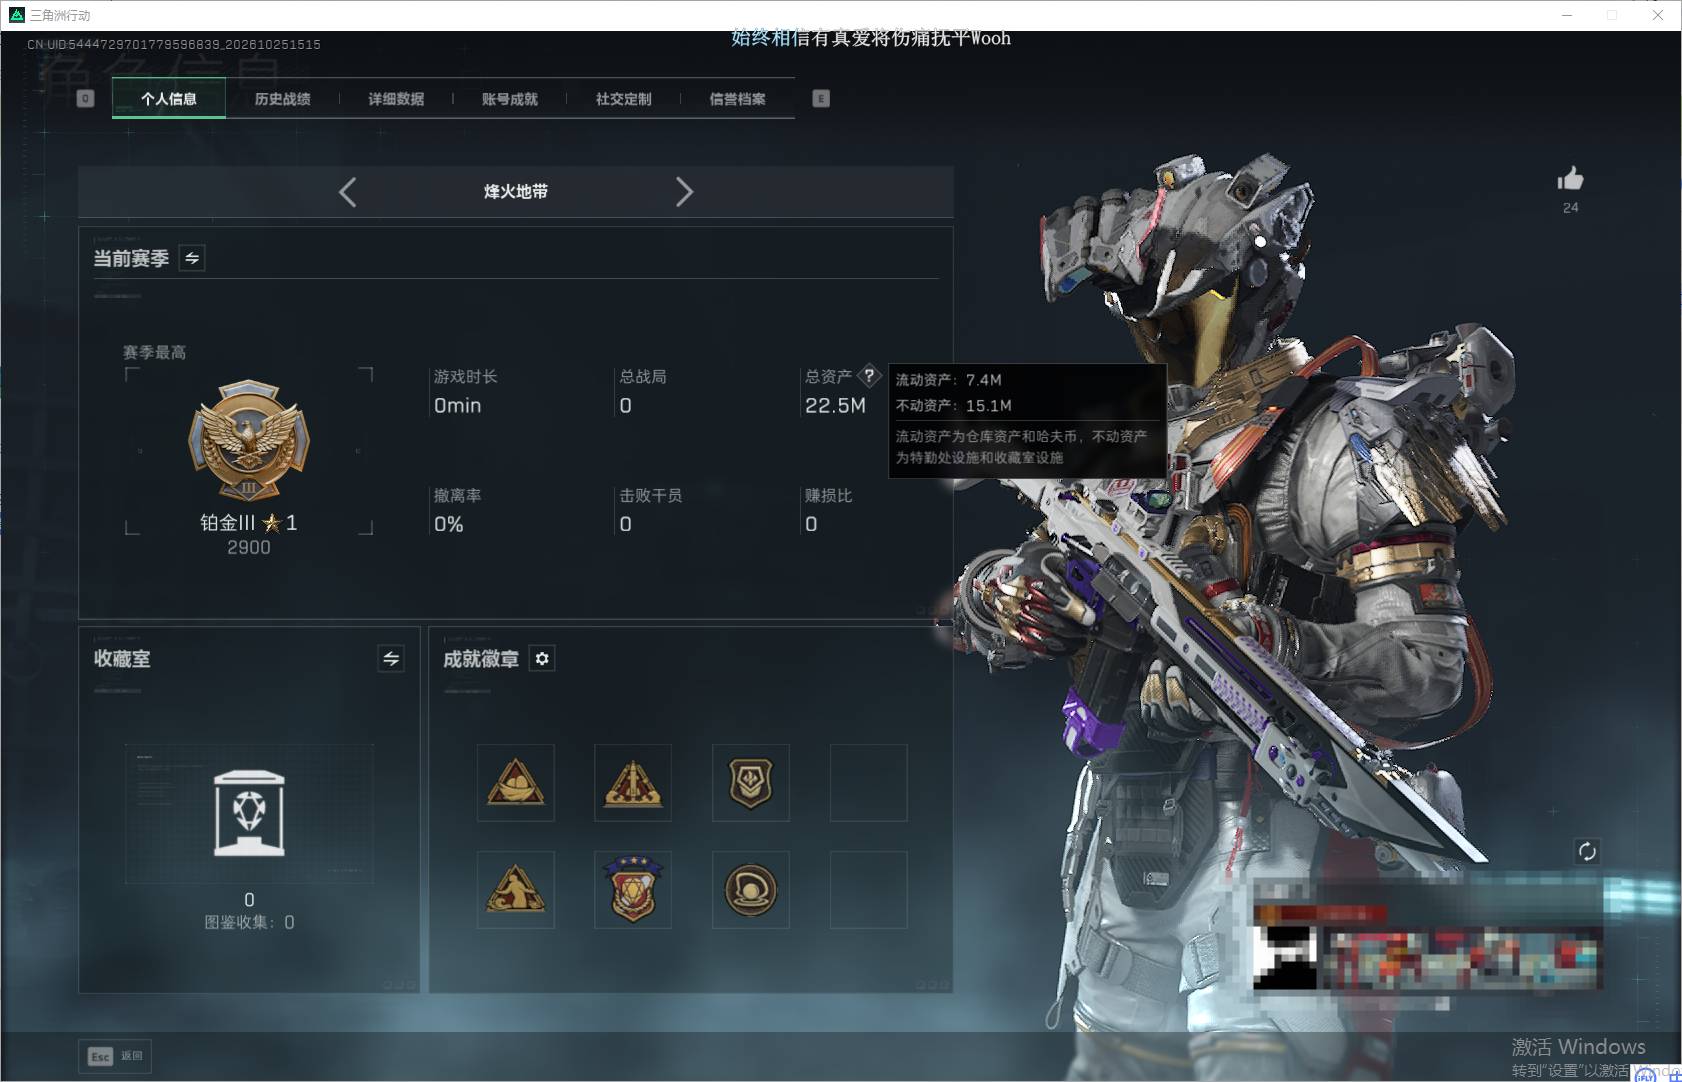This screenshot has width=1682, height=1082.
Task: Click the Q key previous-tab icon
Action: click(x=86, y=98)
